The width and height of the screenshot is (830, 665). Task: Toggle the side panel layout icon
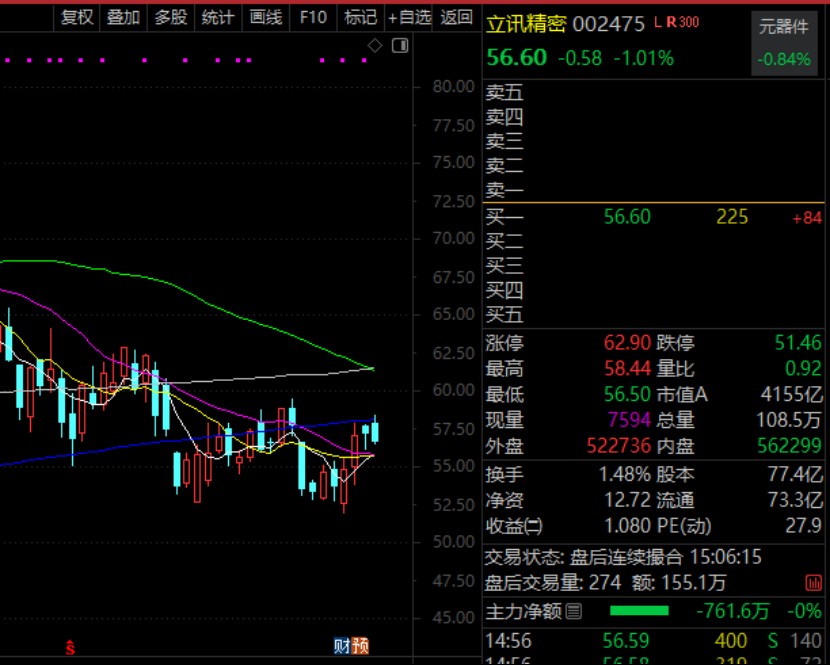pyautogui.click(x=400, y=46)
